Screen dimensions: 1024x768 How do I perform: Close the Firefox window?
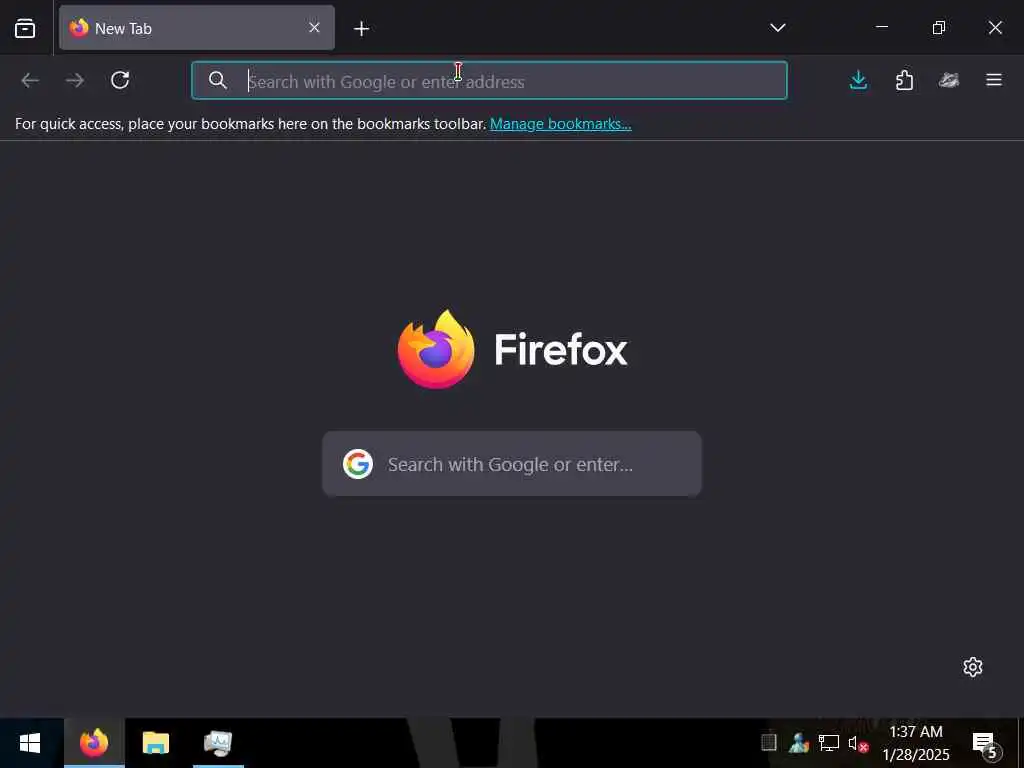[x=995, y=27]
